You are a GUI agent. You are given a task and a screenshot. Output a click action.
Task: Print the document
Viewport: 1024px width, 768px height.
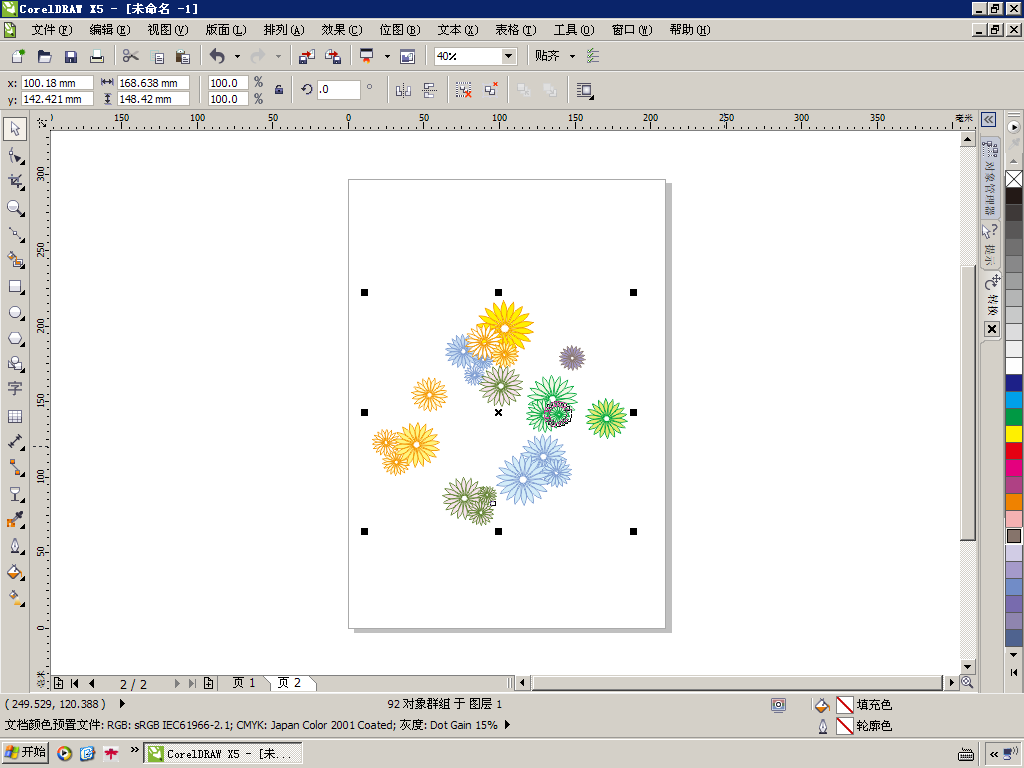click(x=97, y=56)
